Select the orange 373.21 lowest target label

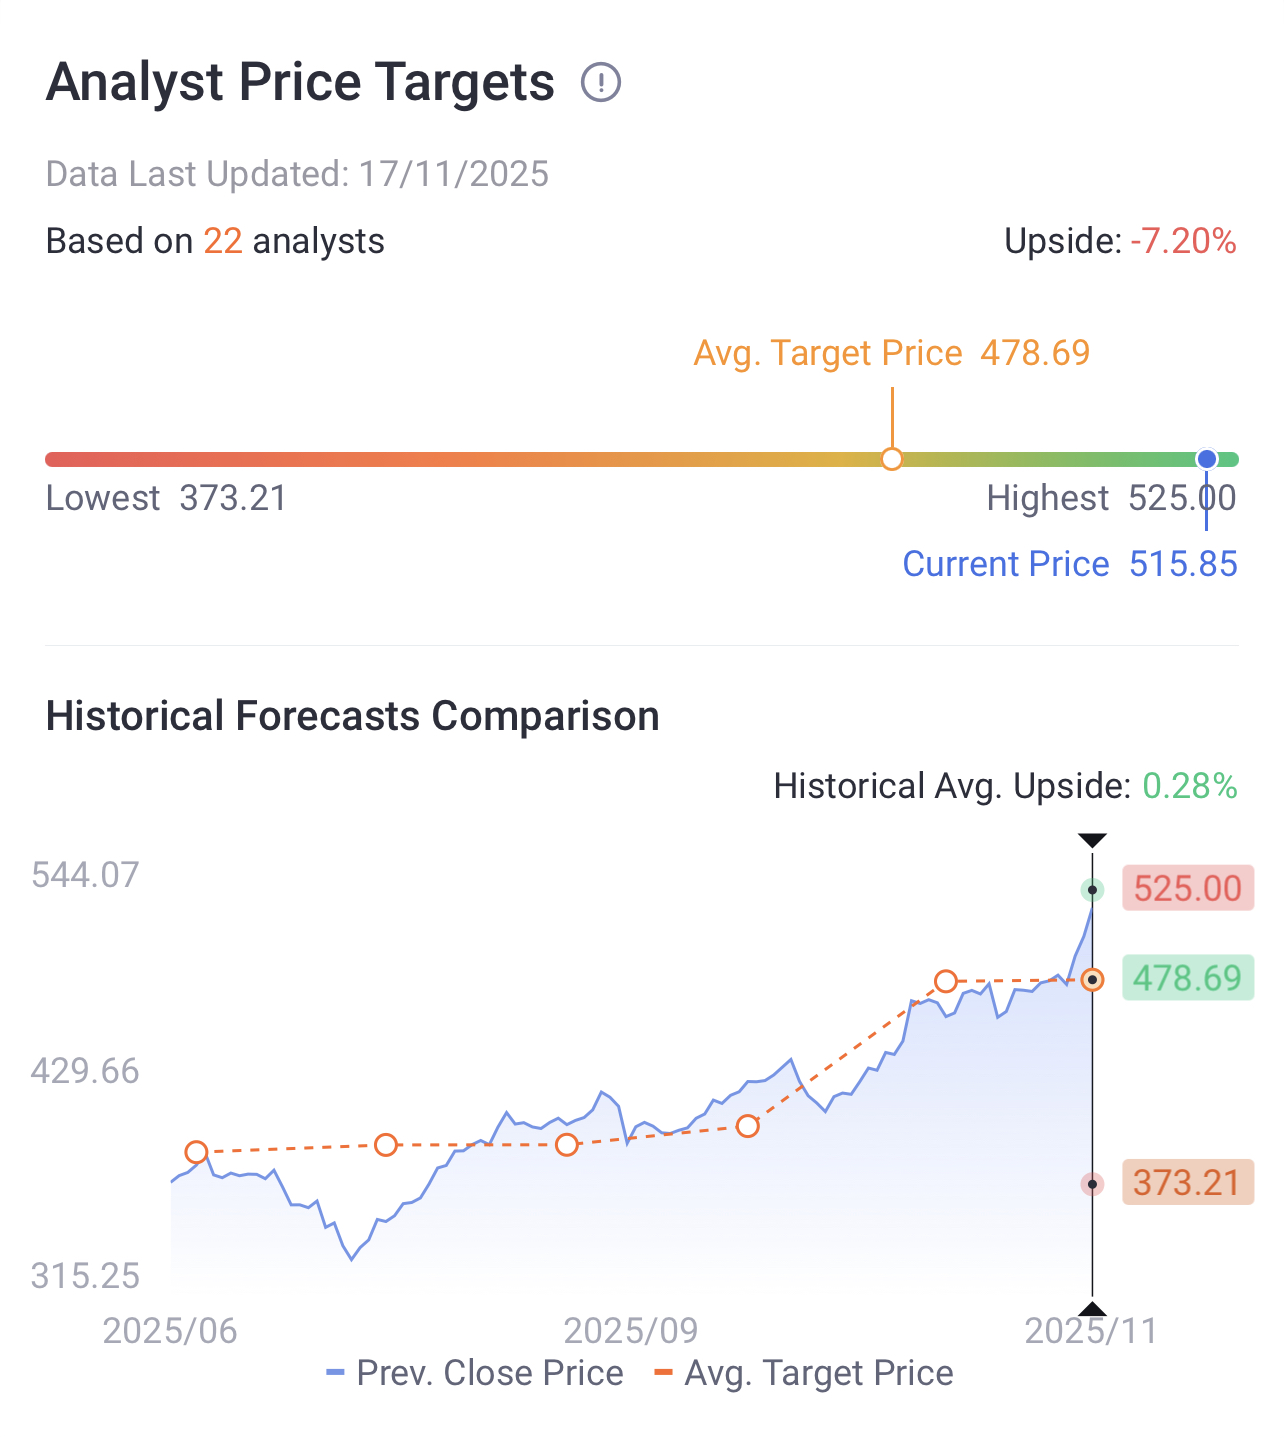(x=1187, y=1183)
